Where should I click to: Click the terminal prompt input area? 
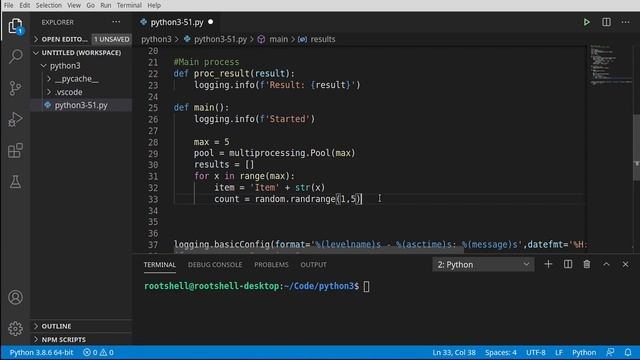pyautogui.click(x=367, y=286)
